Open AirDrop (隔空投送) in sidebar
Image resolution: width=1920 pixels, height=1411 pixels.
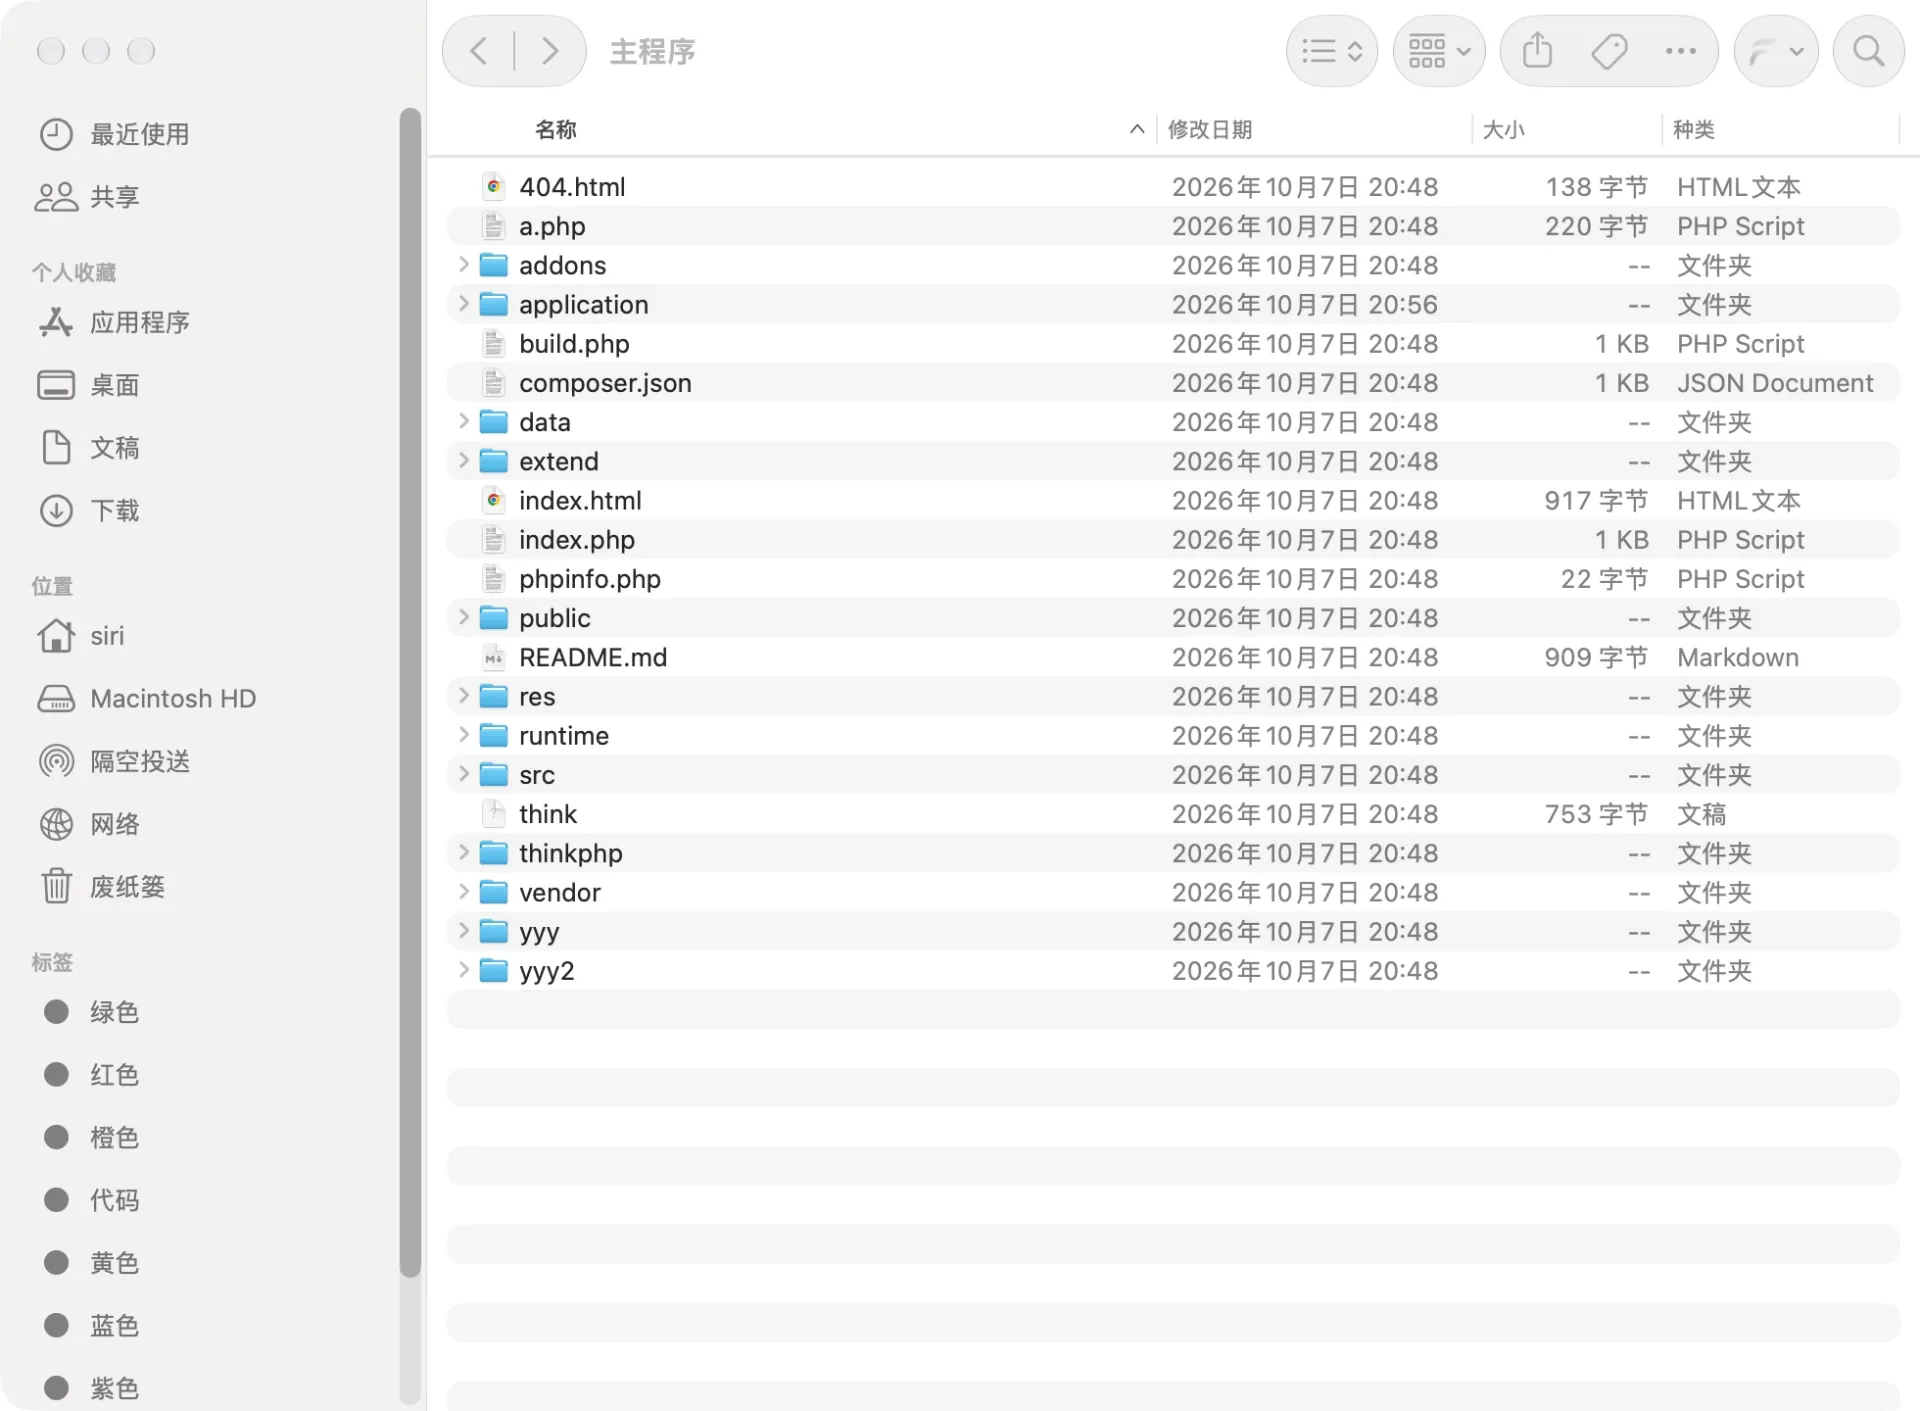tap(114, 761)
